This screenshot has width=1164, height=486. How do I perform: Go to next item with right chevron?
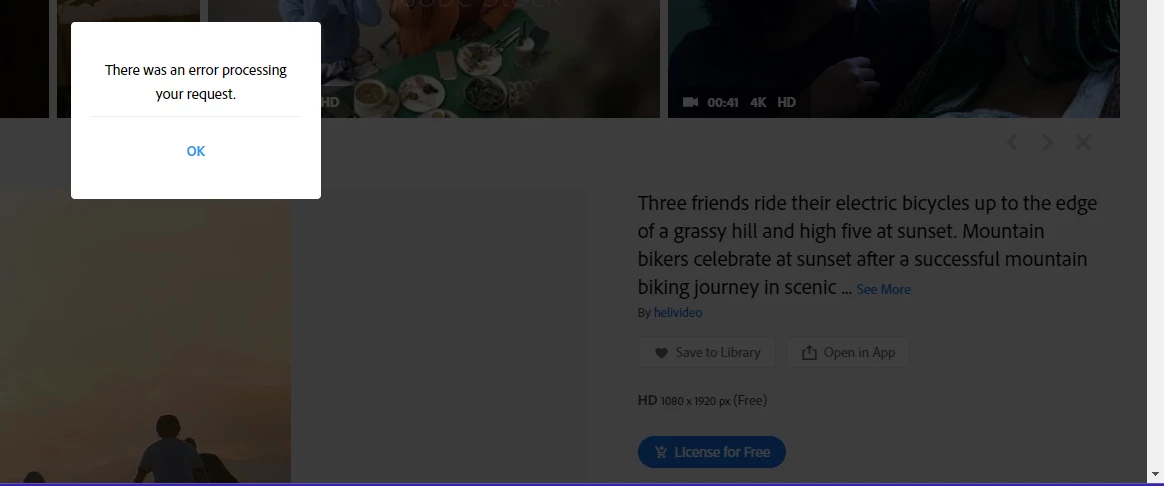(x=1047, y=142)
